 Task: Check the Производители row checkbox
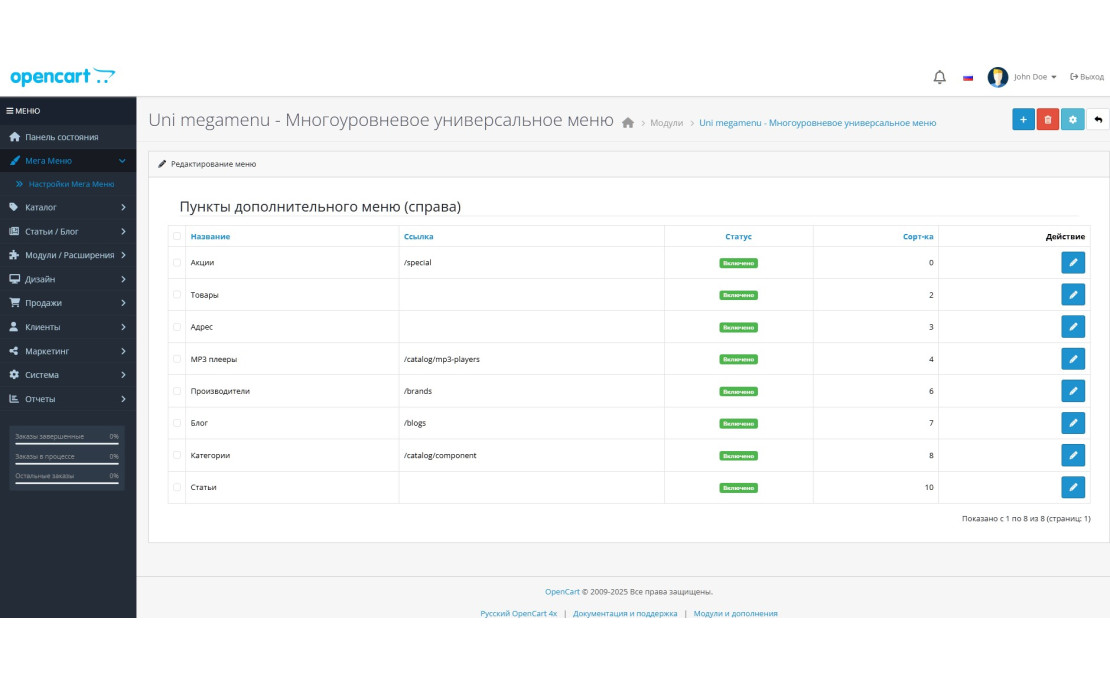(x=177, y=391)
